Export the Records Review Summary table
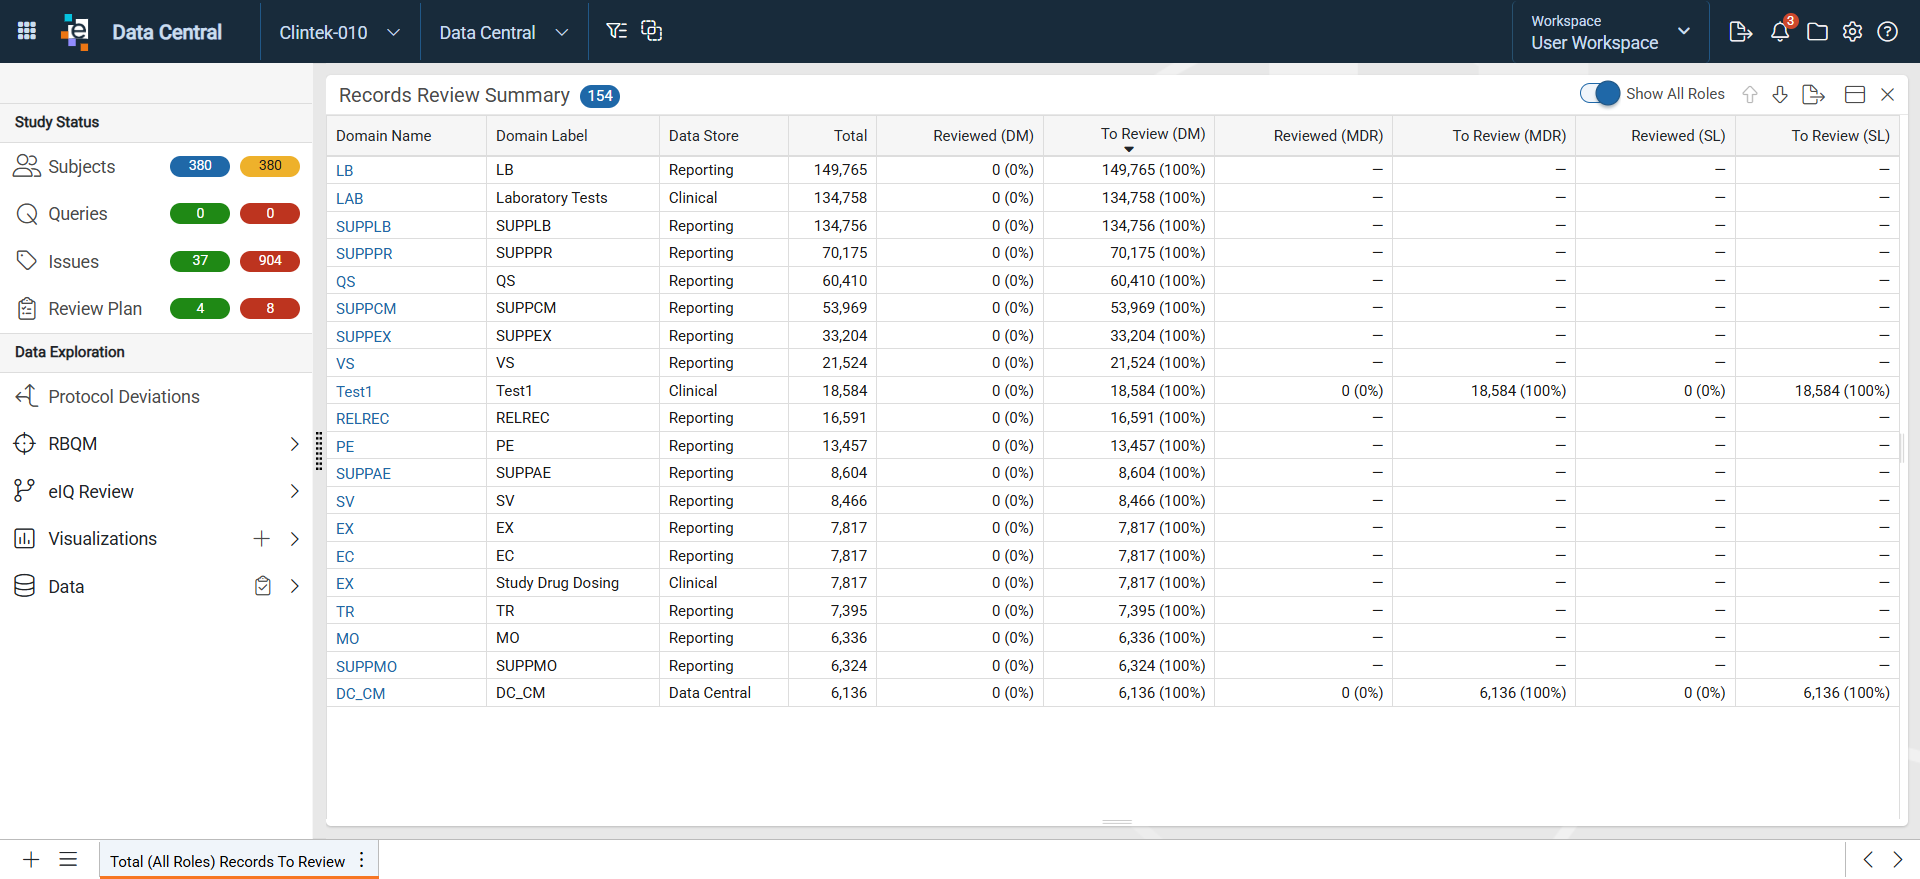 click(x=1813, y=94)
